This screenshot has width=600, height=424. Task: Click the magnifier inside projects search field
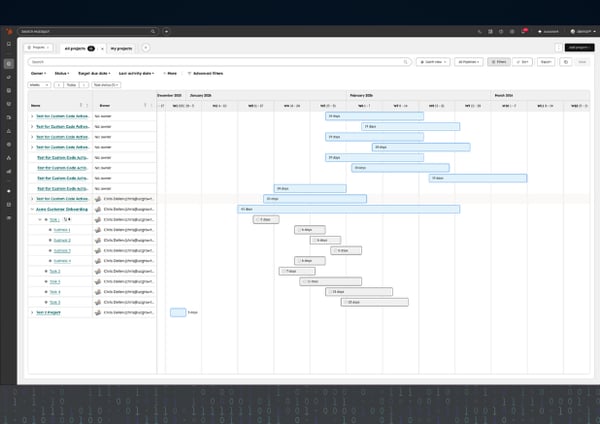pos(406,62)
